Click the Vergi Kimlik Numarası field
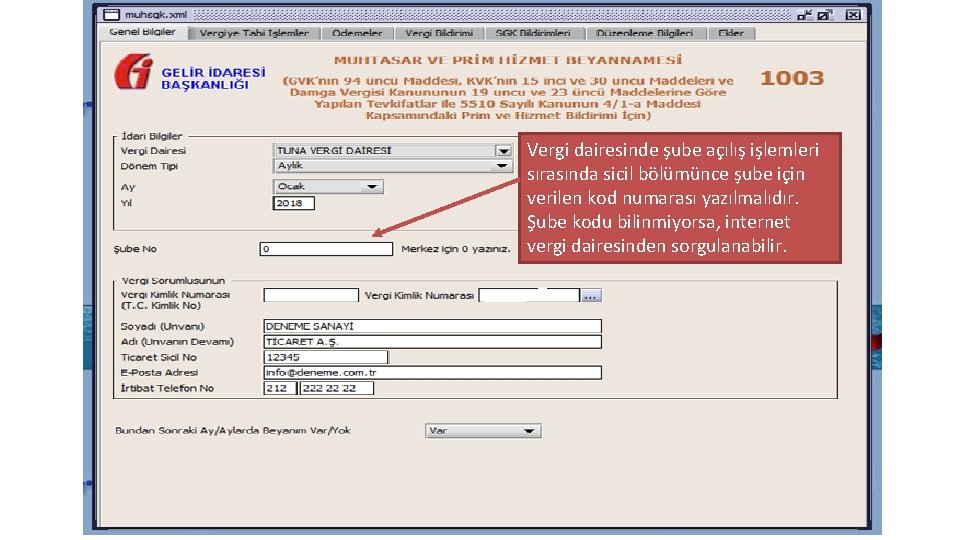 click(x=529, y=296)
